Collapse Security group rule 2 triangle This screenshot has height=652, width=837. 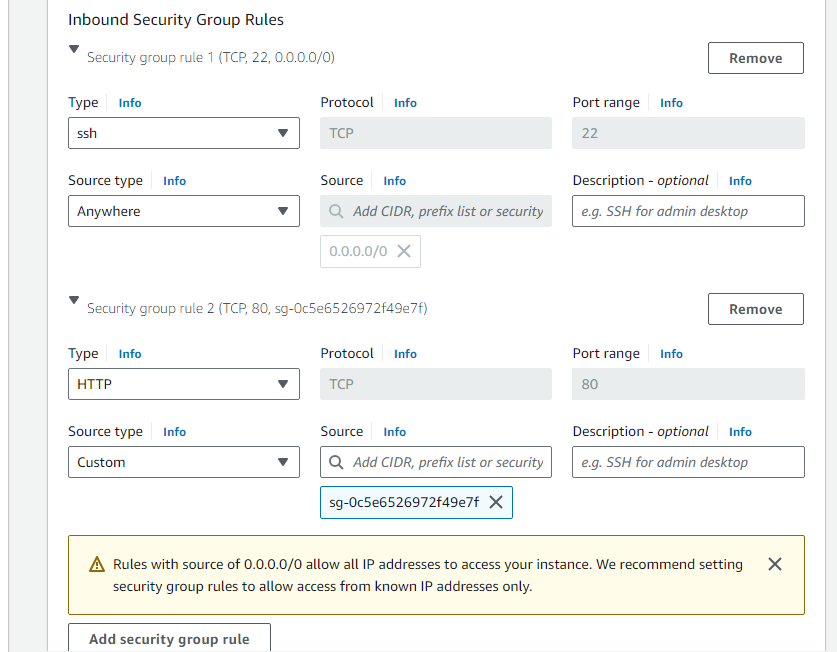point(74,300)
